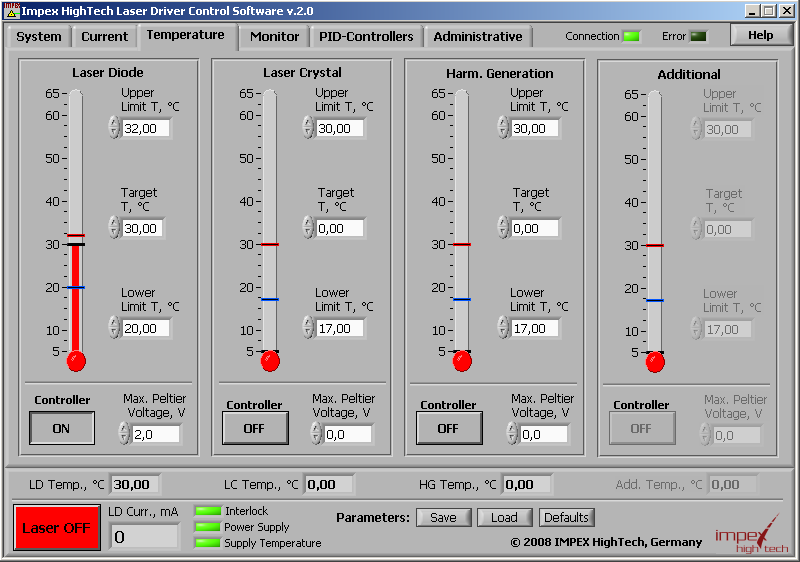800x562 pixels.
Task: Click the Laser Diode Lower Limit field 20,00
Action: click(146, 328)
